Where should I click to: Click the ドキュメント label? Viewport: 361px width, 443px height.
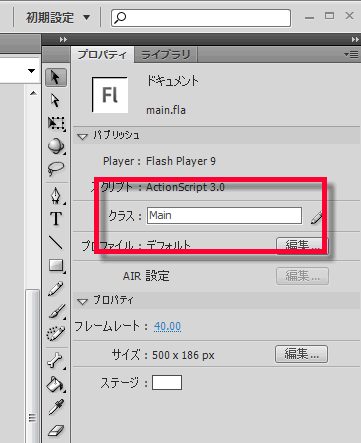pos(173,81)
